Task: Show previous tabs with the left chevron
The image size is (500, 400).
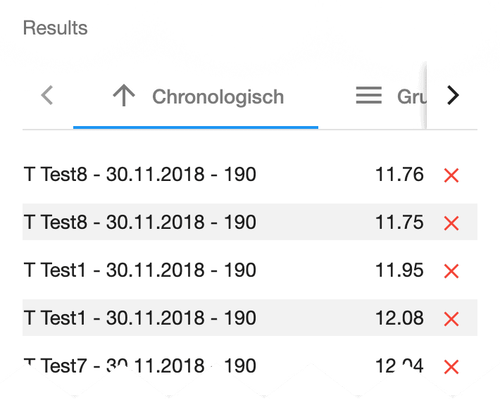Action: tap(47, 95)
